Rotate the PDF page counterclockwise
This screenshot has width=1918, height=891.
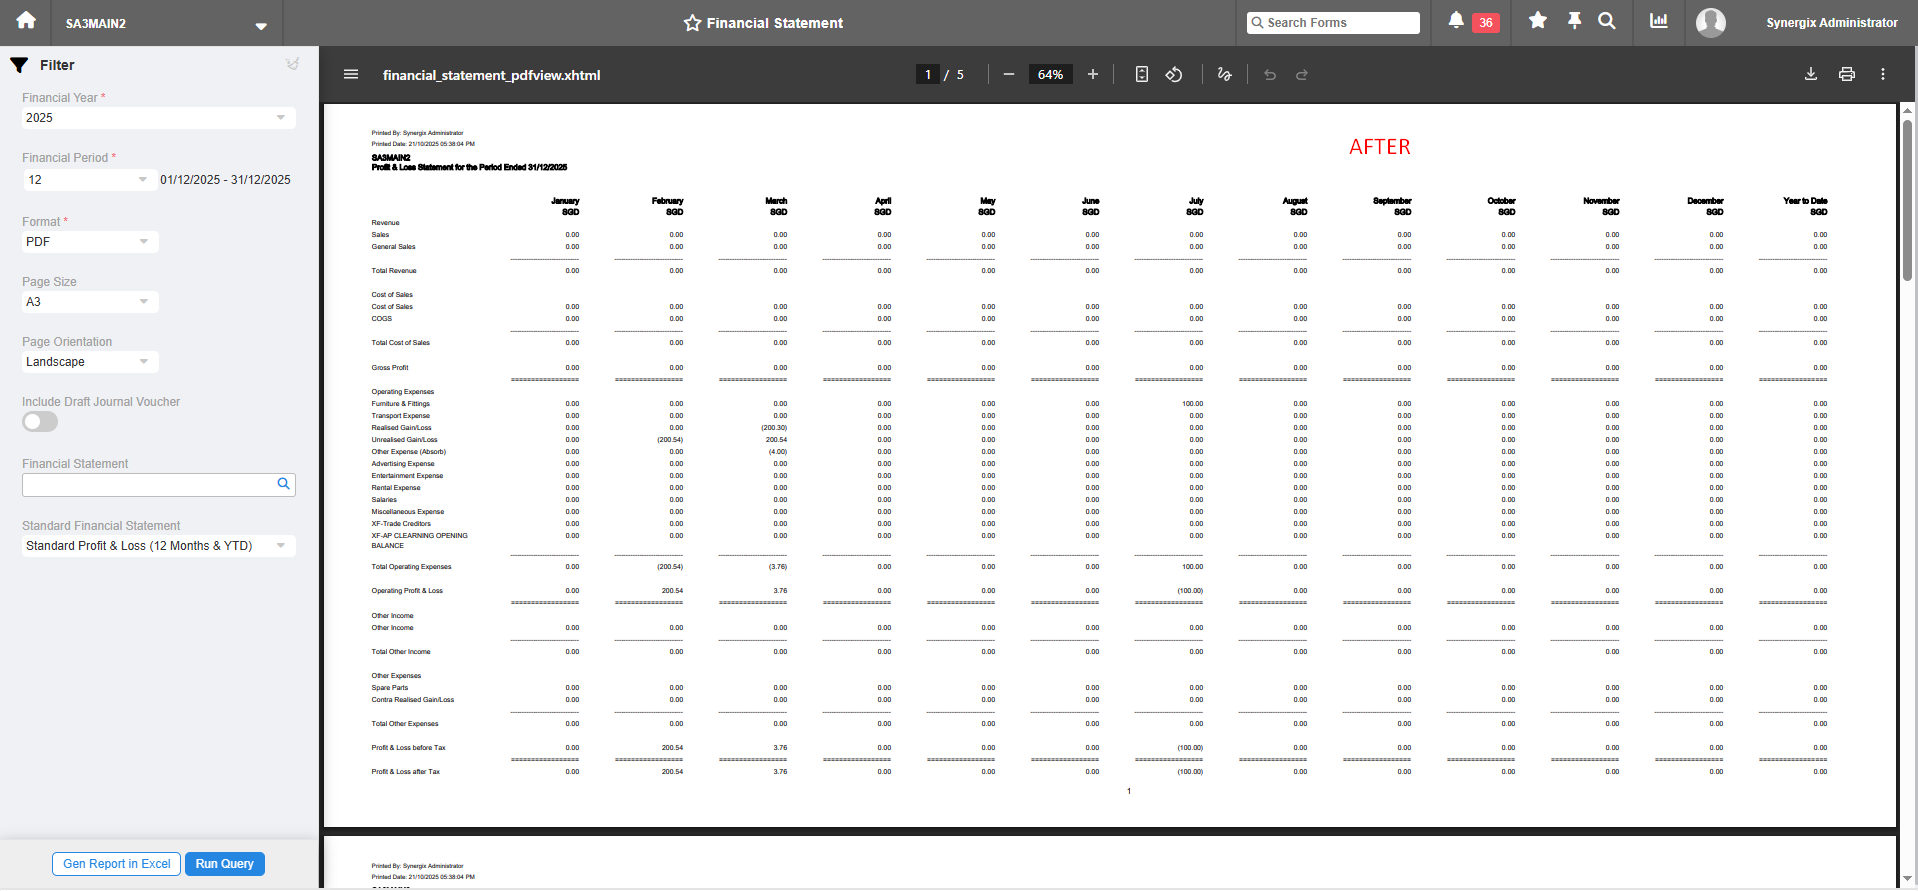point(1174,75)
